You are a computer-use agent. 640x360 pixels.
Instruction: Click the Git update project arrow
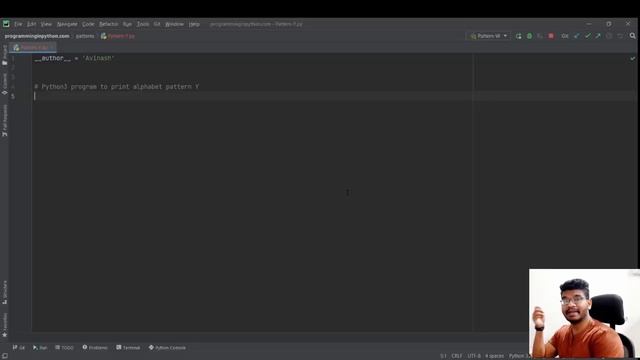tap(577, 36)
